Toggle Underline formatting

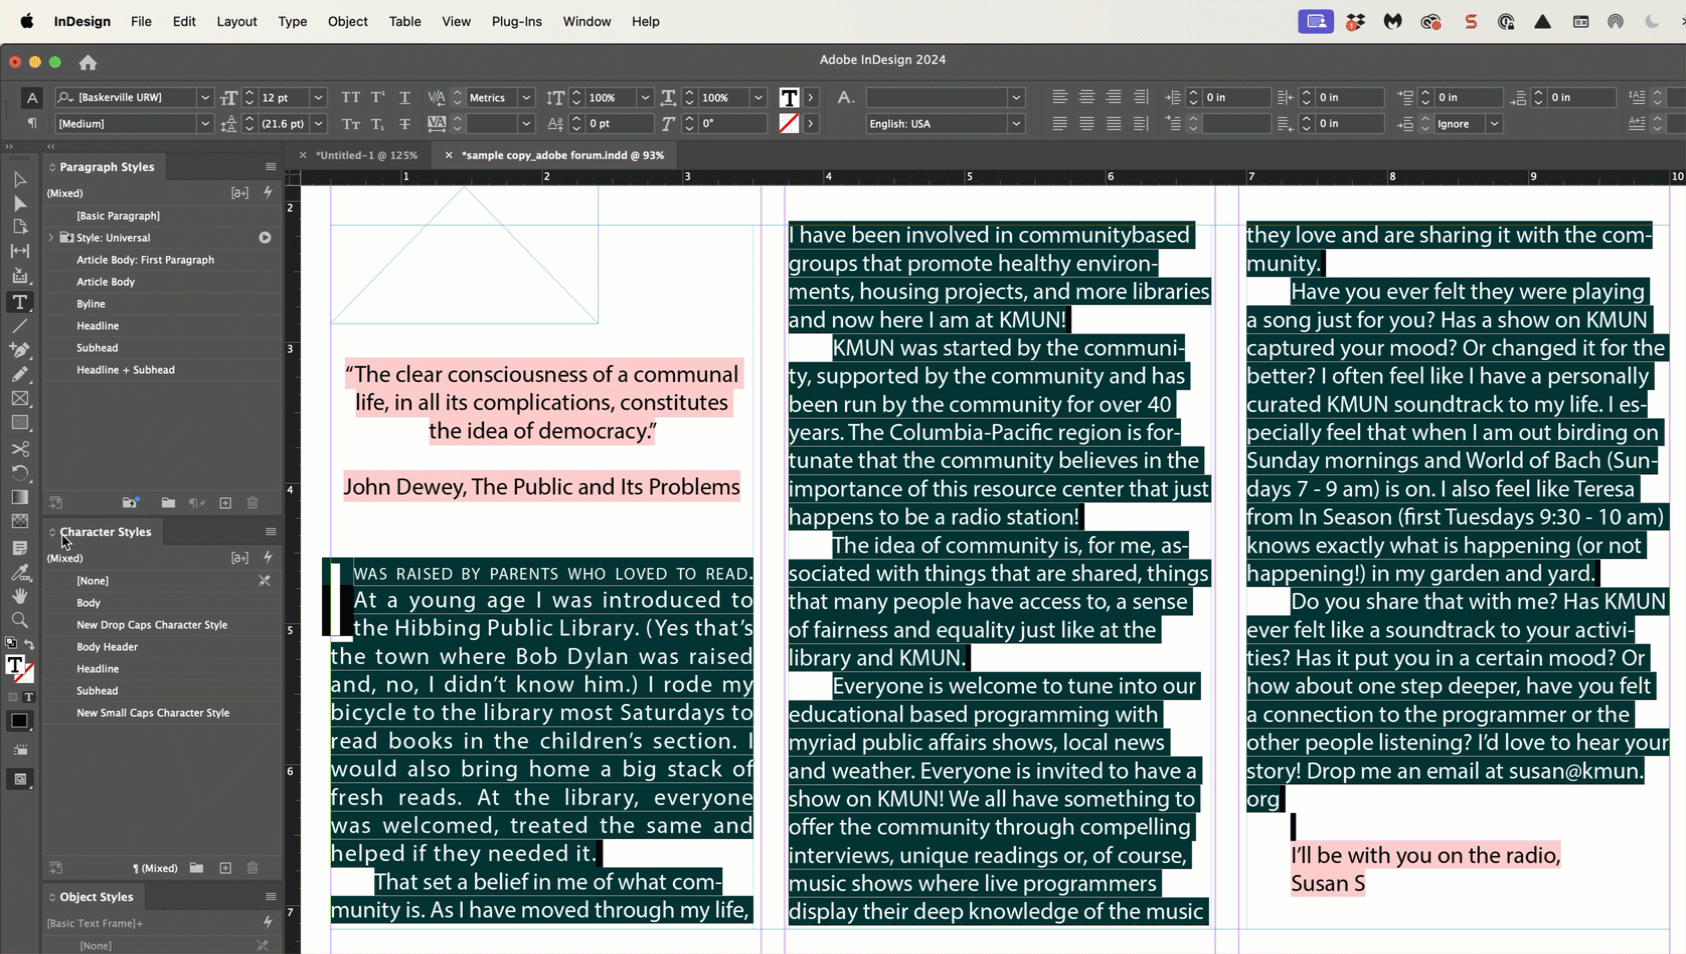[x=405, y=97]
